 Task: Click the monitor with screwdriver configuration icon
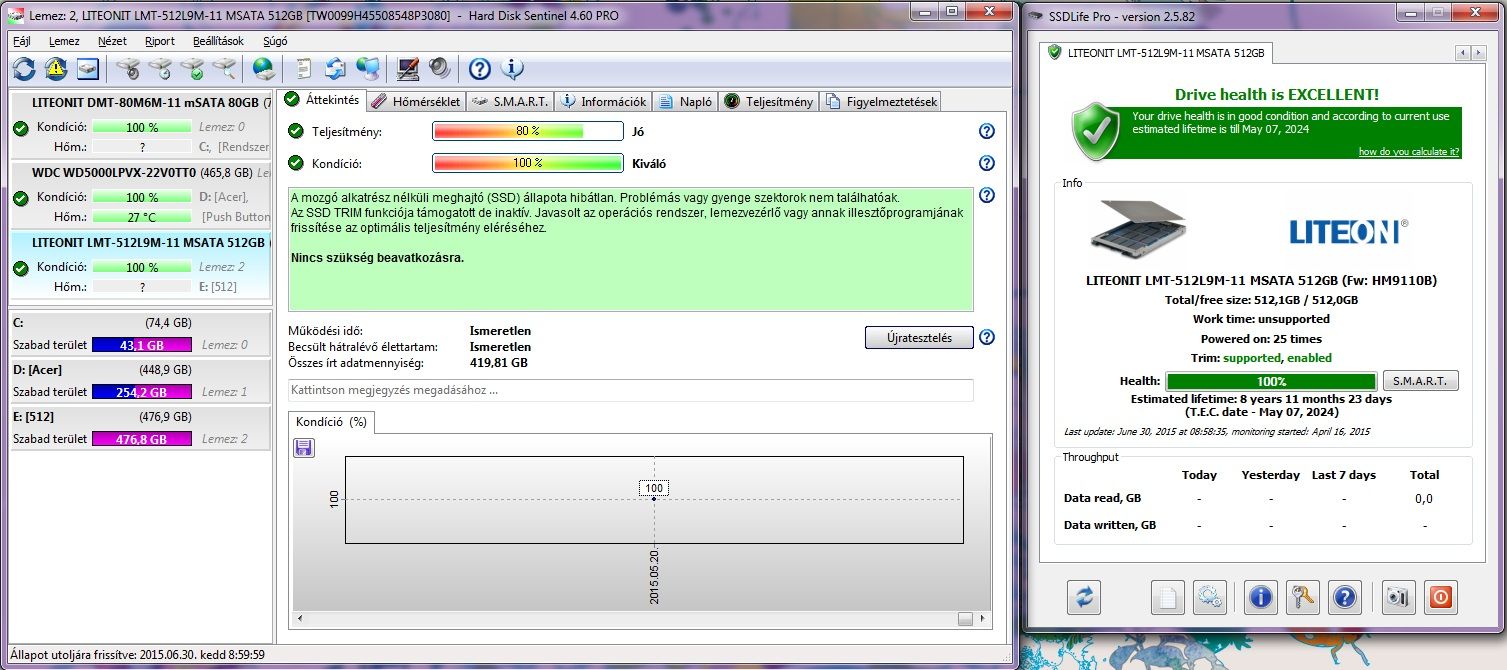pos(408,69)
